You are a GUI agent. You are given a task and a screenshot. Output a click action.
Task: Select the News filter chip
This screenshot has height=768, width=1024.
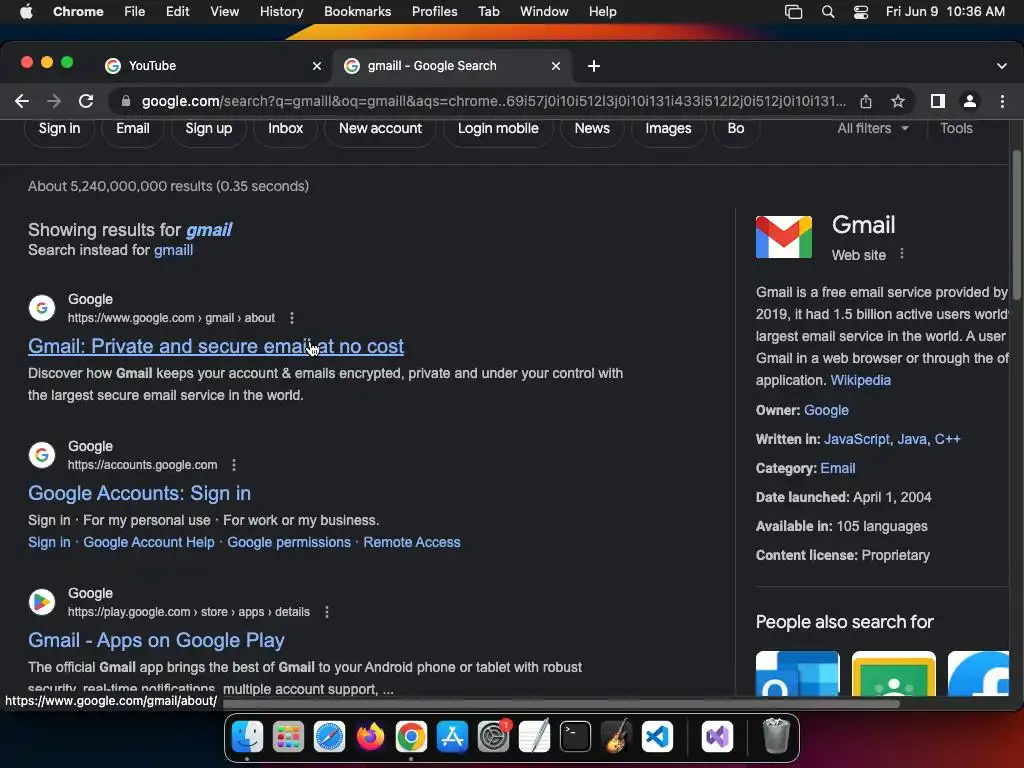click(592, 128)
